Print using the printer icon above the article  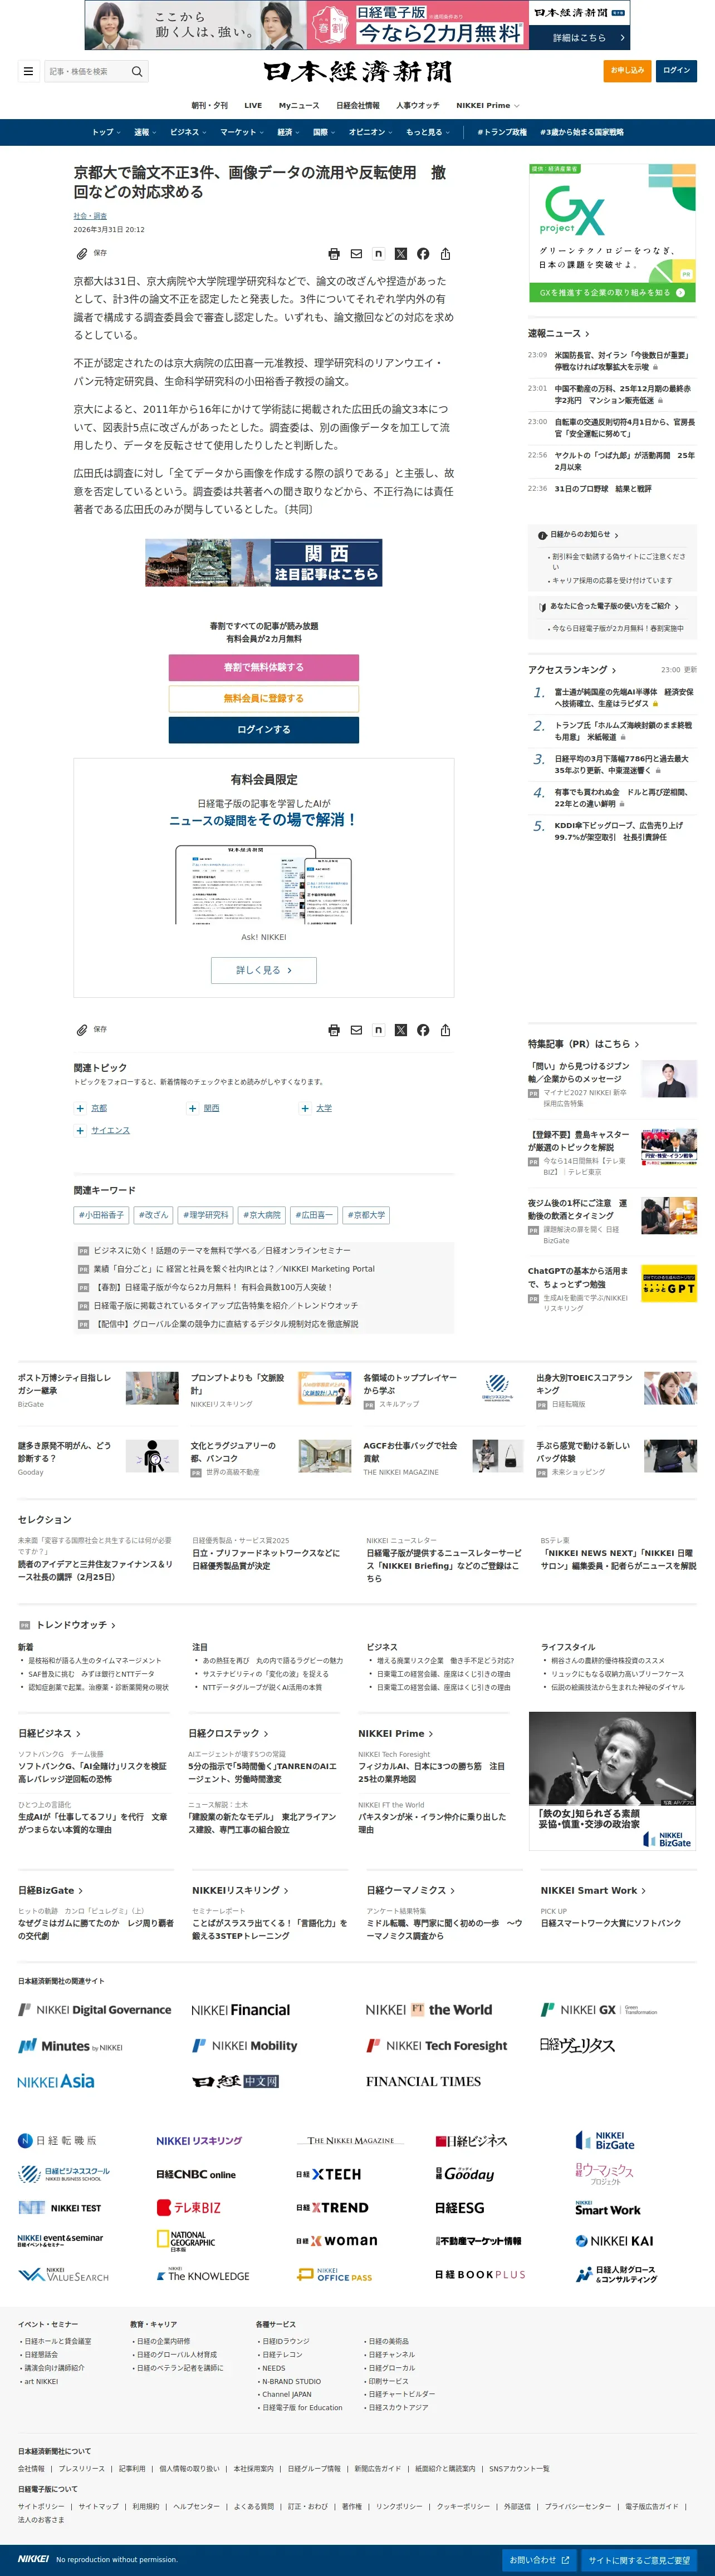click(x=334, y=254)
